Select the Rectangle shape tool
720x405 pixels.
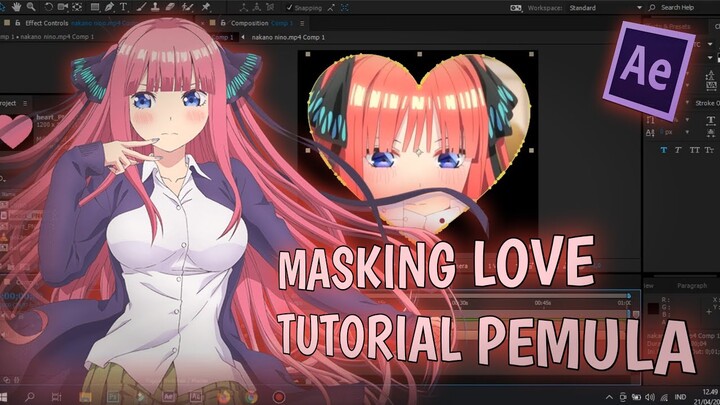click(95, 7)
